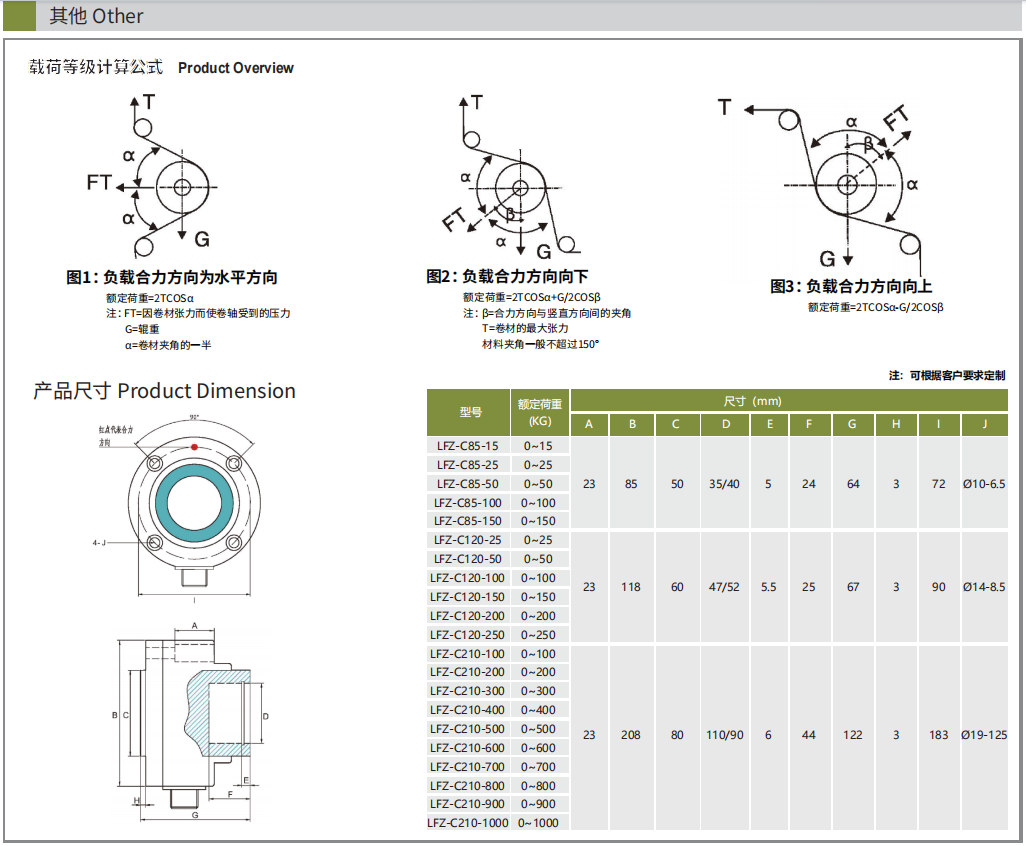The height and width of the screenshot is (846, 1026).
Task: Click the 额定荷重 (KG) column header
Action: pyautogui.click(x=540, y=412)
